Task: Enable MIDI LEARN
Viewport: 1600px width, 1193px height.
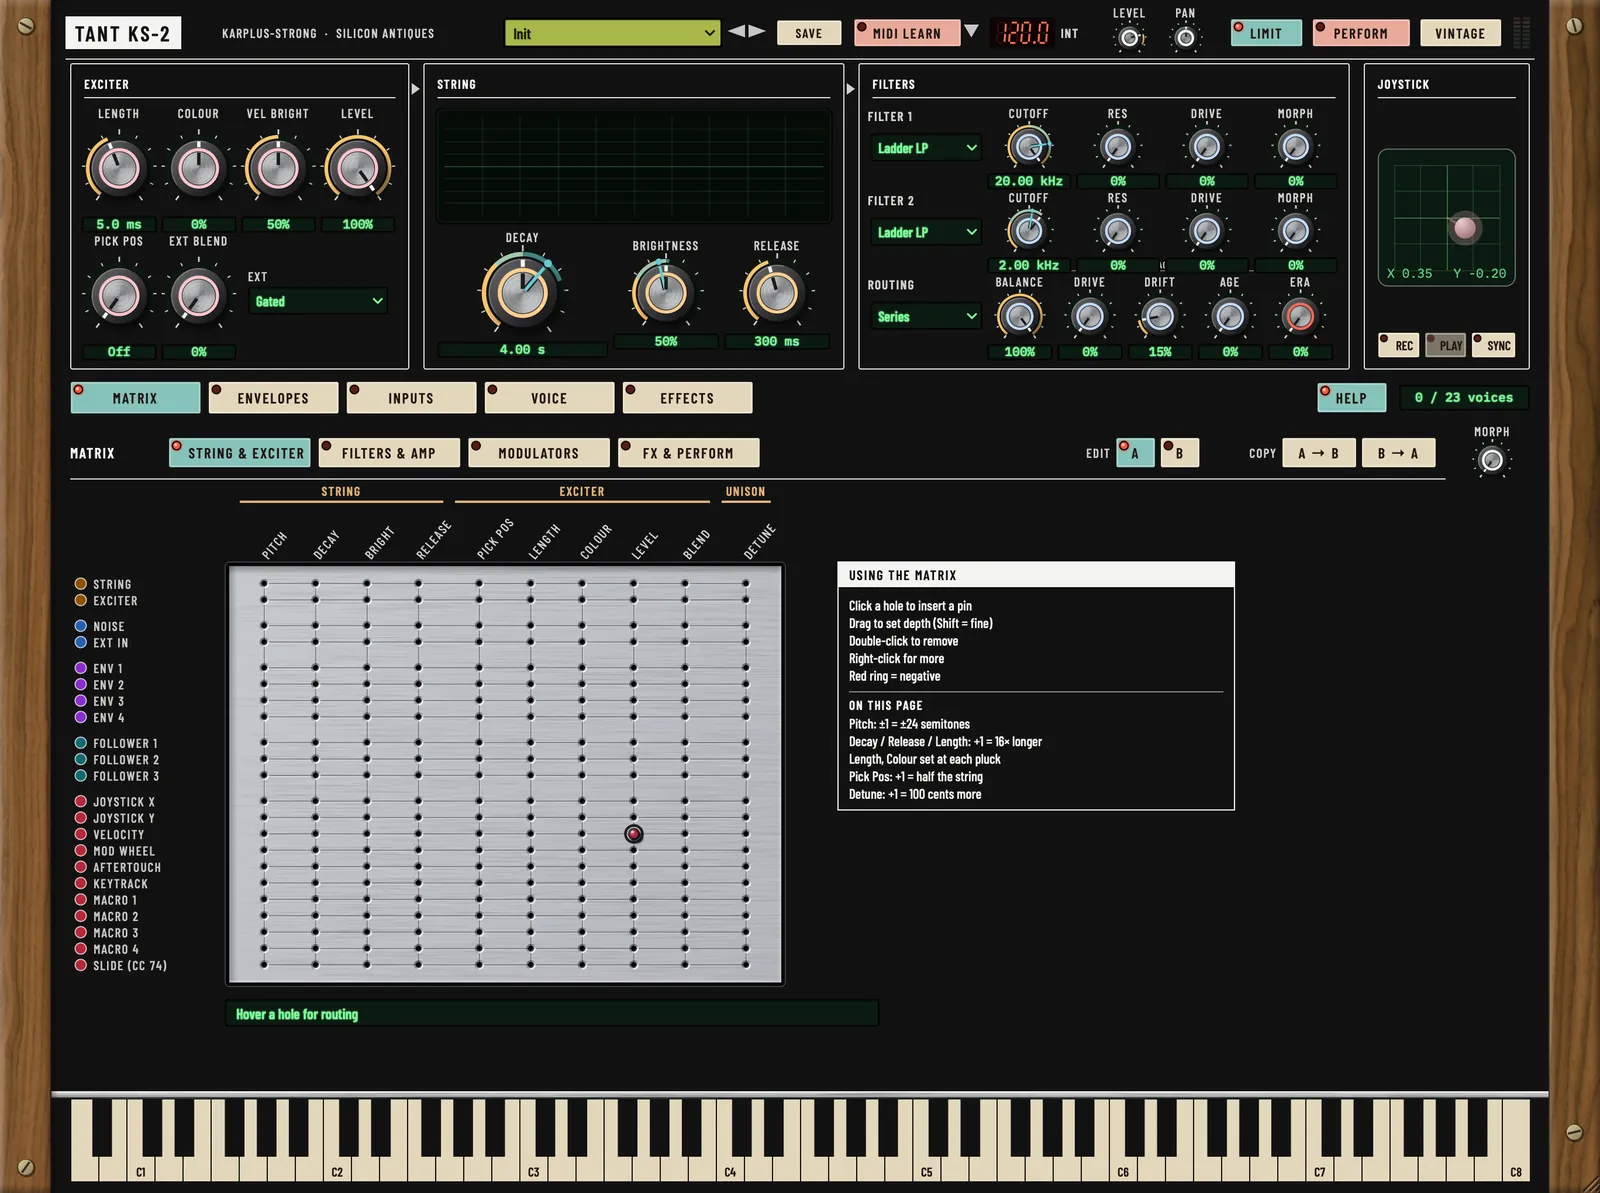Action: coord(907,33)
